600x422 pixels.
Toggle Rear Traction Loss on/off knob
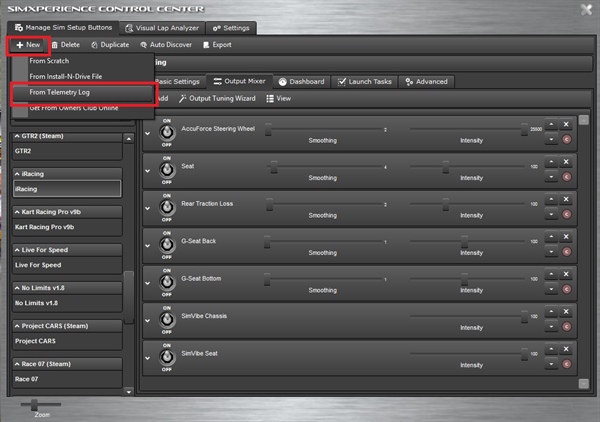pyautogui.click(x=167, y=207)
